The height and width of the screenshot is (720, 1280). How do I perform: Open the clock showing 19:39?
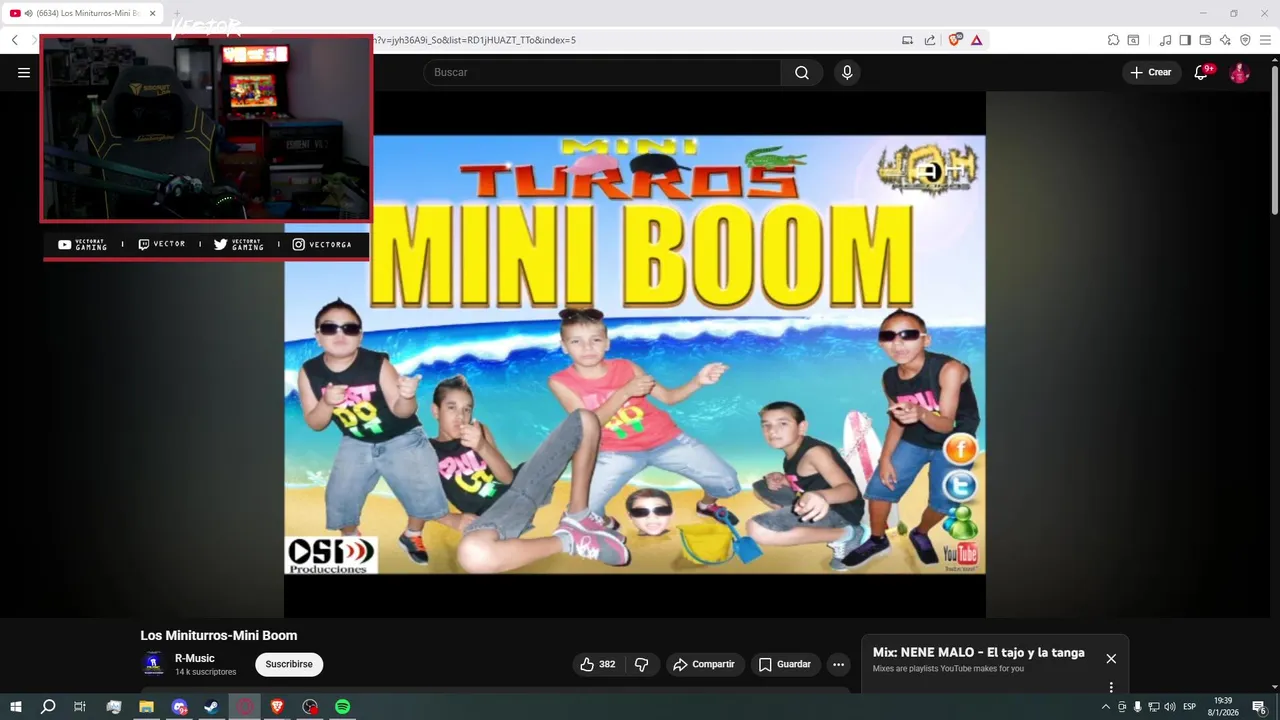pos(1223,706)
